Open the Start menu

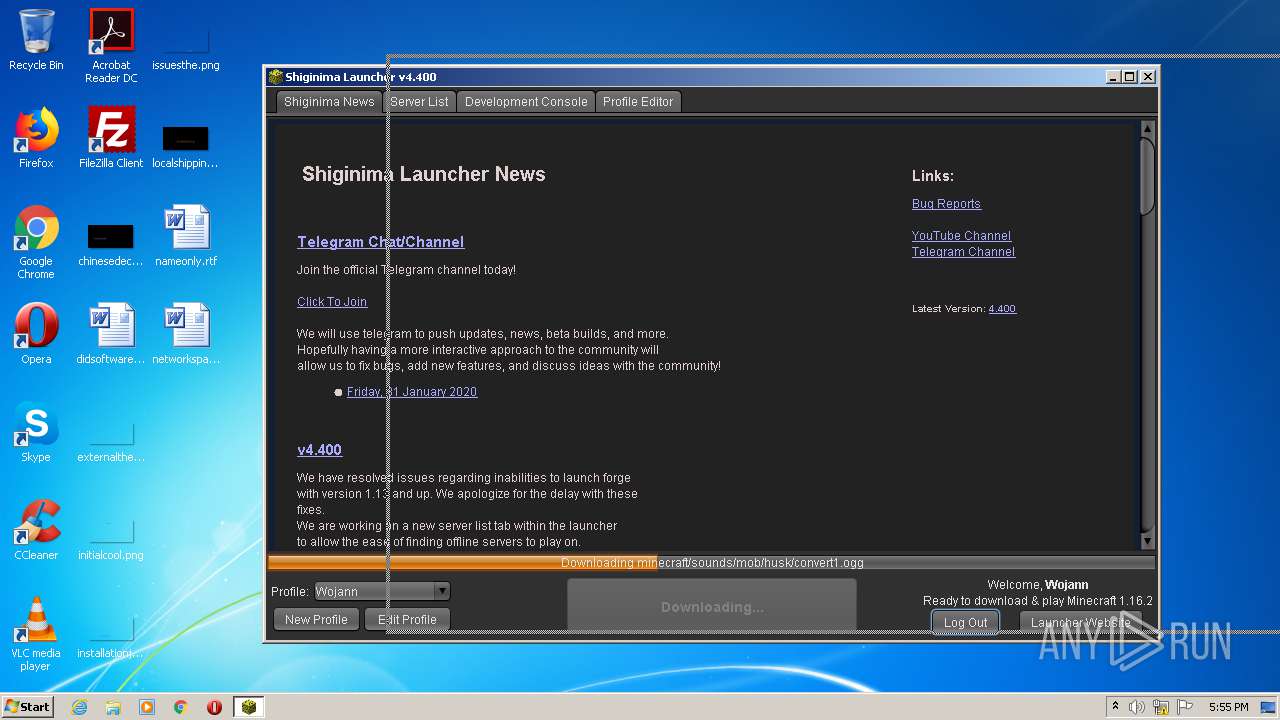pos(27,707)
